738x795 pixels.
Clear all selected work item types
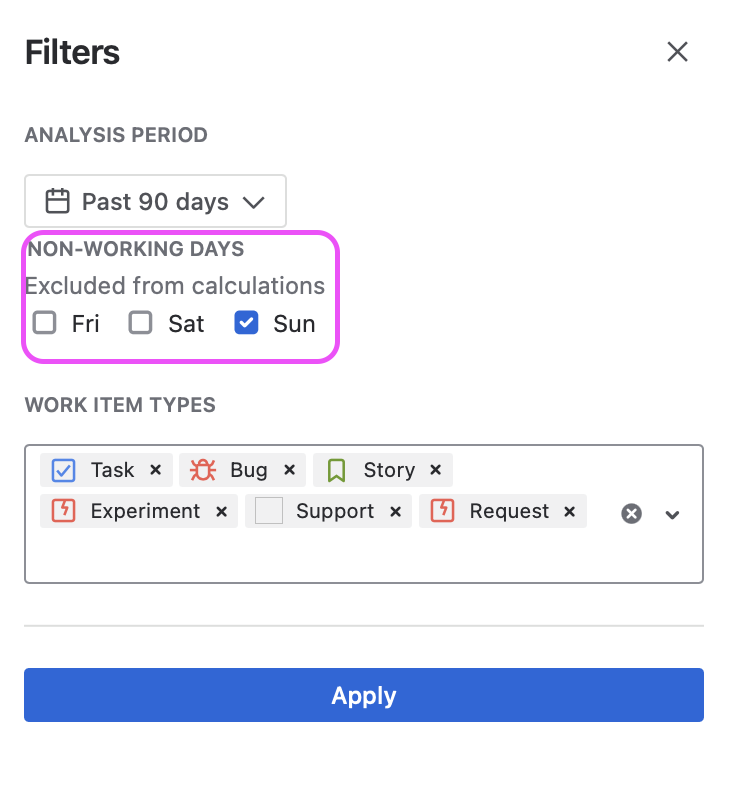pyautogui.click(x=632, y=514)
